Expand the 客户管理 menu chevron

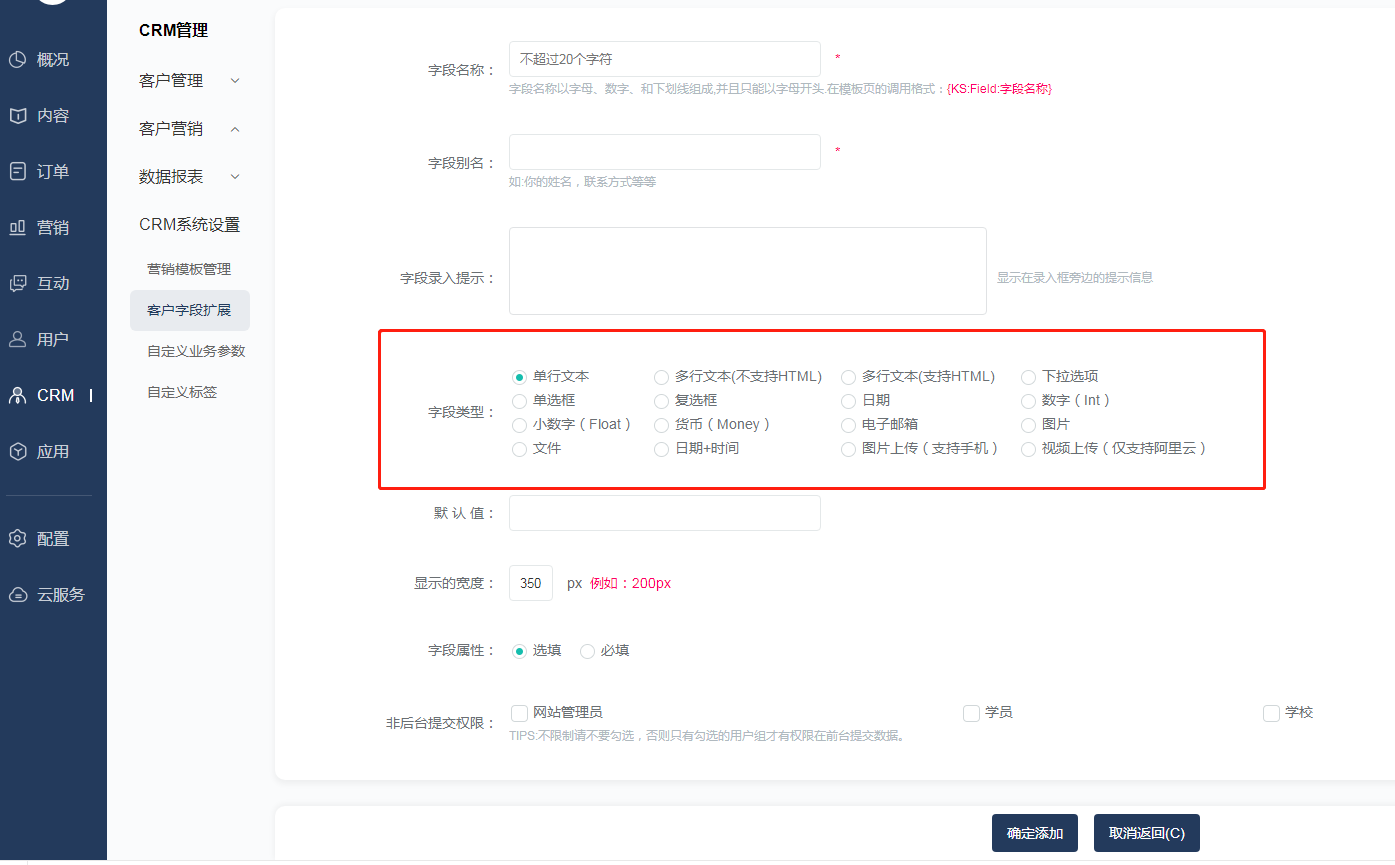[235, 80]
